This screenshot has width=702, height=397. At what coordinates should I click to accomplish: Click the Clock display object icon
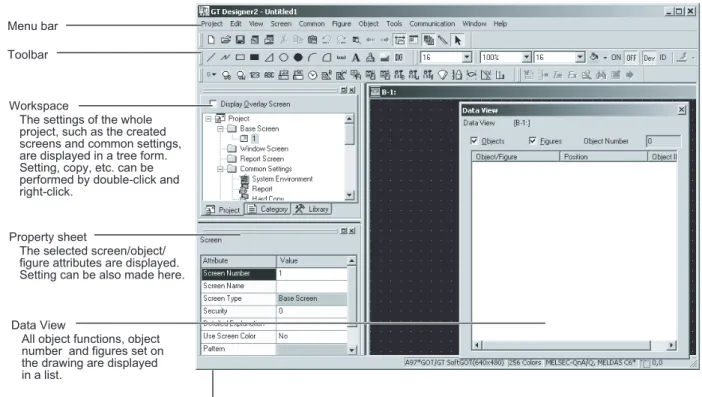click(312, 75)
